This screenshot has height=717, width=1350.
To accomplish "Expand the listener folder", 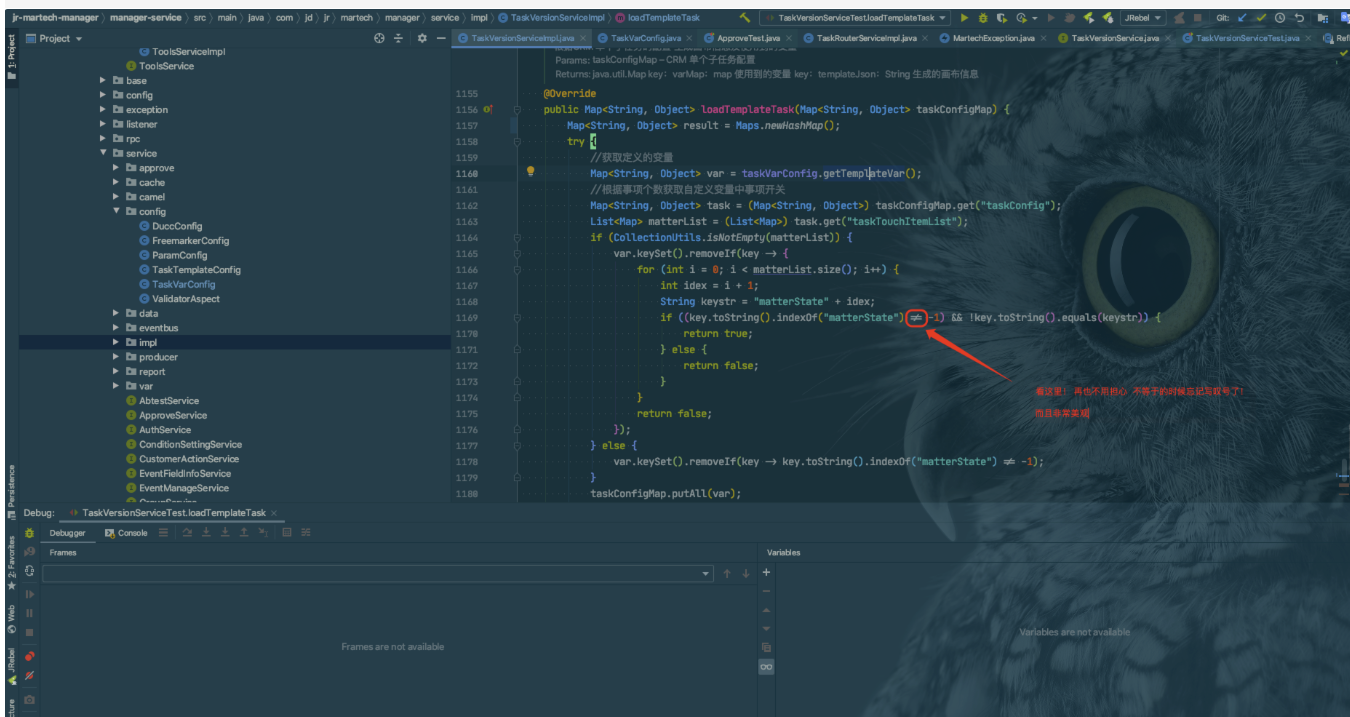I will pyautogui.click(x=104, y=124).
